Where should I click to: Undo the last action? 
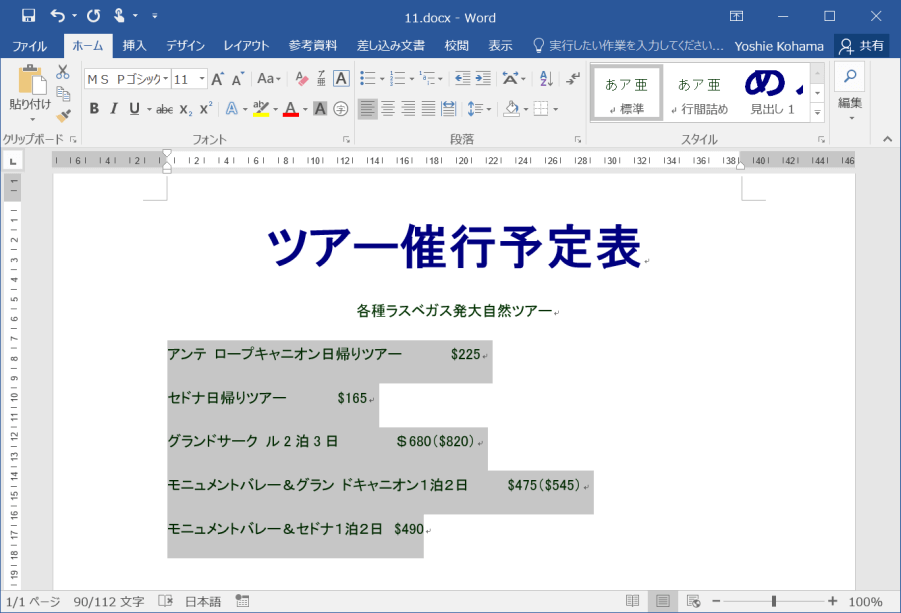click(x=57, y=16)
